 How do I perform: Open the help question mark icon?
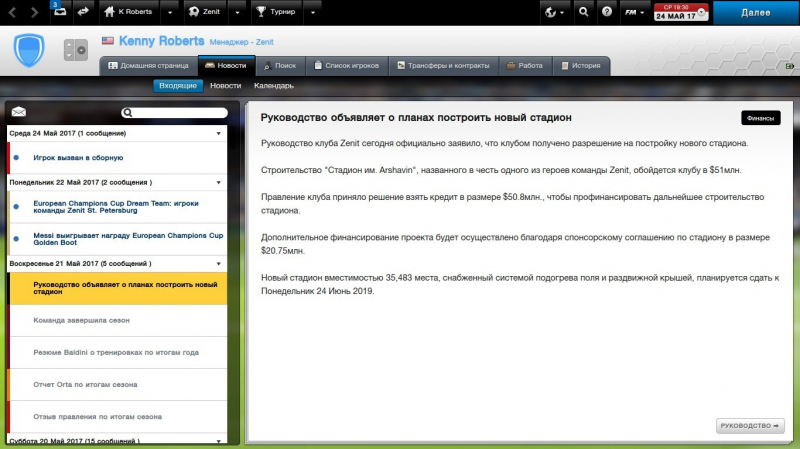pyautogui.click(x=607, y=12)
